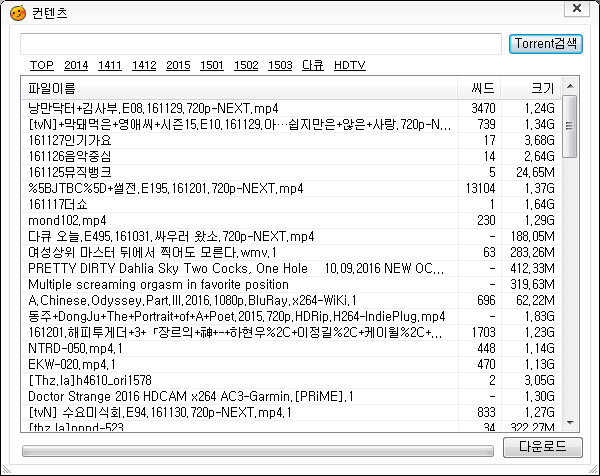Click size value 2.64G
The height and width of the screenshot is (476, 600).
click(540, 157)
